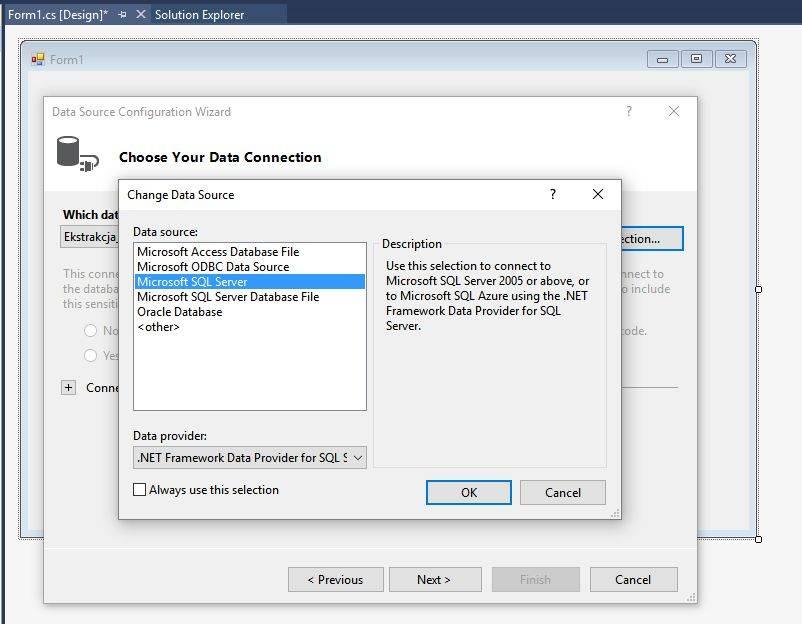Open help in Change Data Source dialog
This screenshot has width=802, height=624.
(552, 194)
